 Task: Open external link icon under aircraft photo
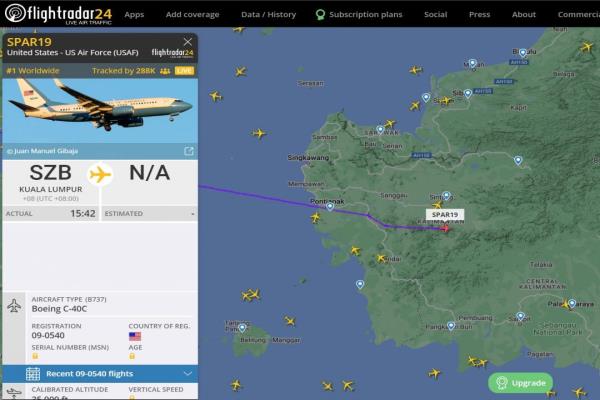click(189, 151)
